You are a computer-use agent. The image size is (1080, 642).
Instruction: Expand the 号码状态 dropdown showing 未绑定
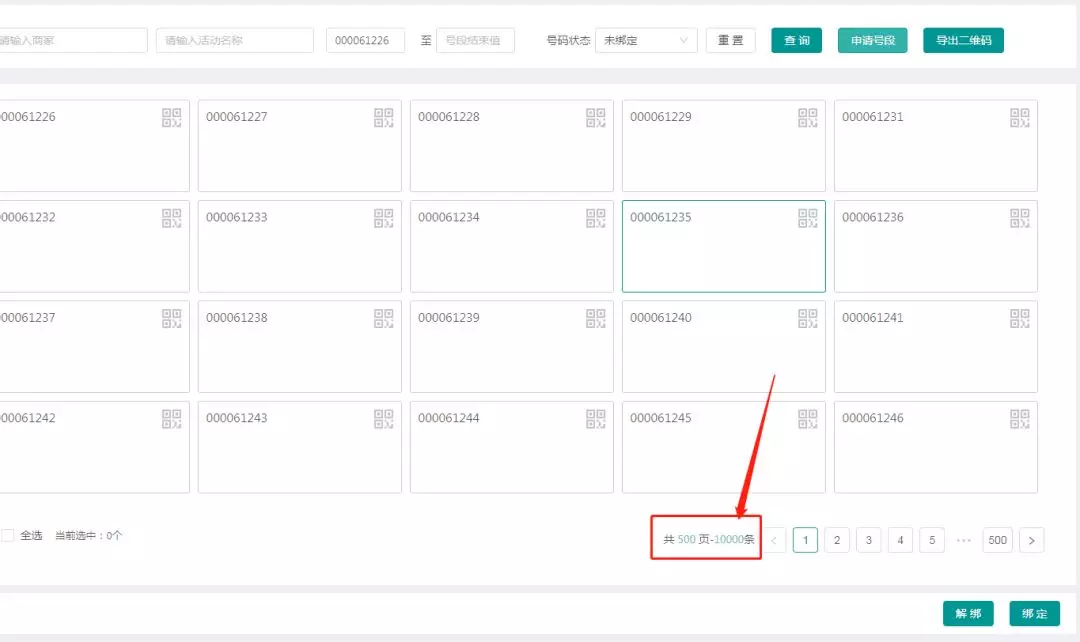[646, 41]
